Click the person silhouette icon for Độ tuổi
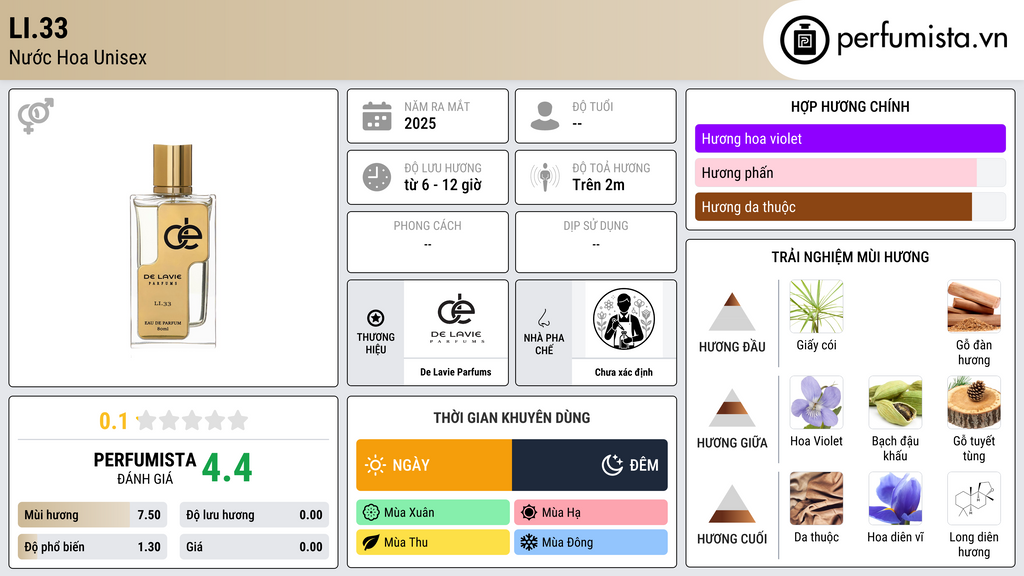Viewport: 1024px width, 576px height. (x=545, y=116)
